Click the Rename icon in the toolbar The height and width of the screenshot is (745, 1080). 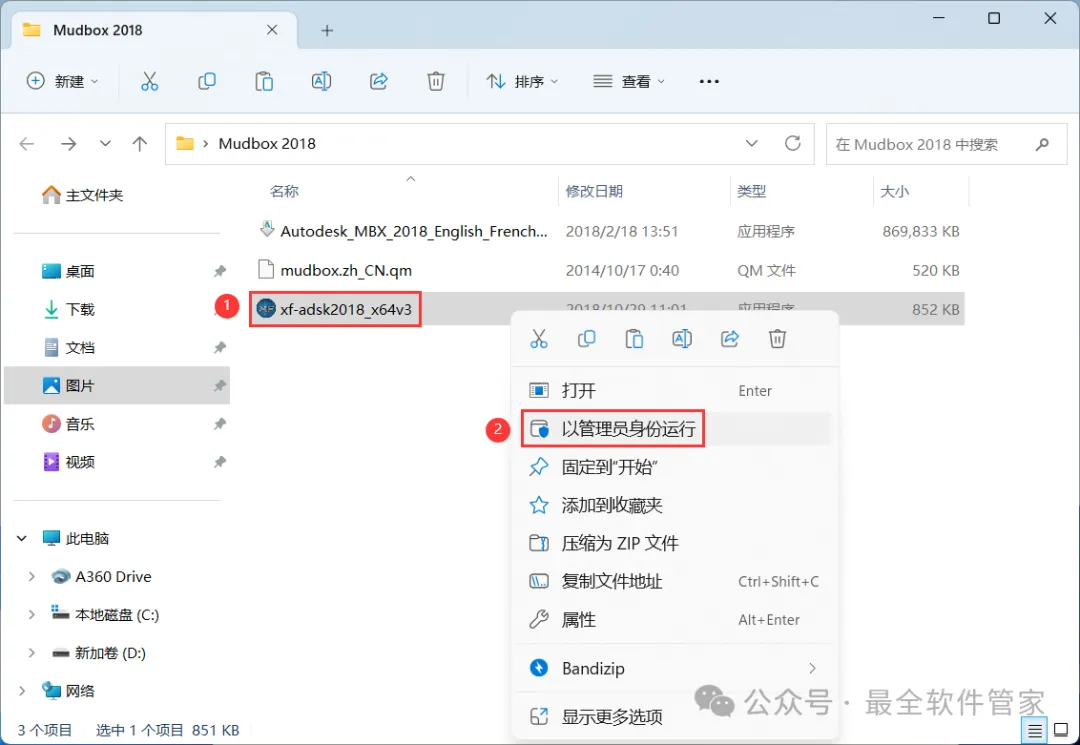coord(321,81)
